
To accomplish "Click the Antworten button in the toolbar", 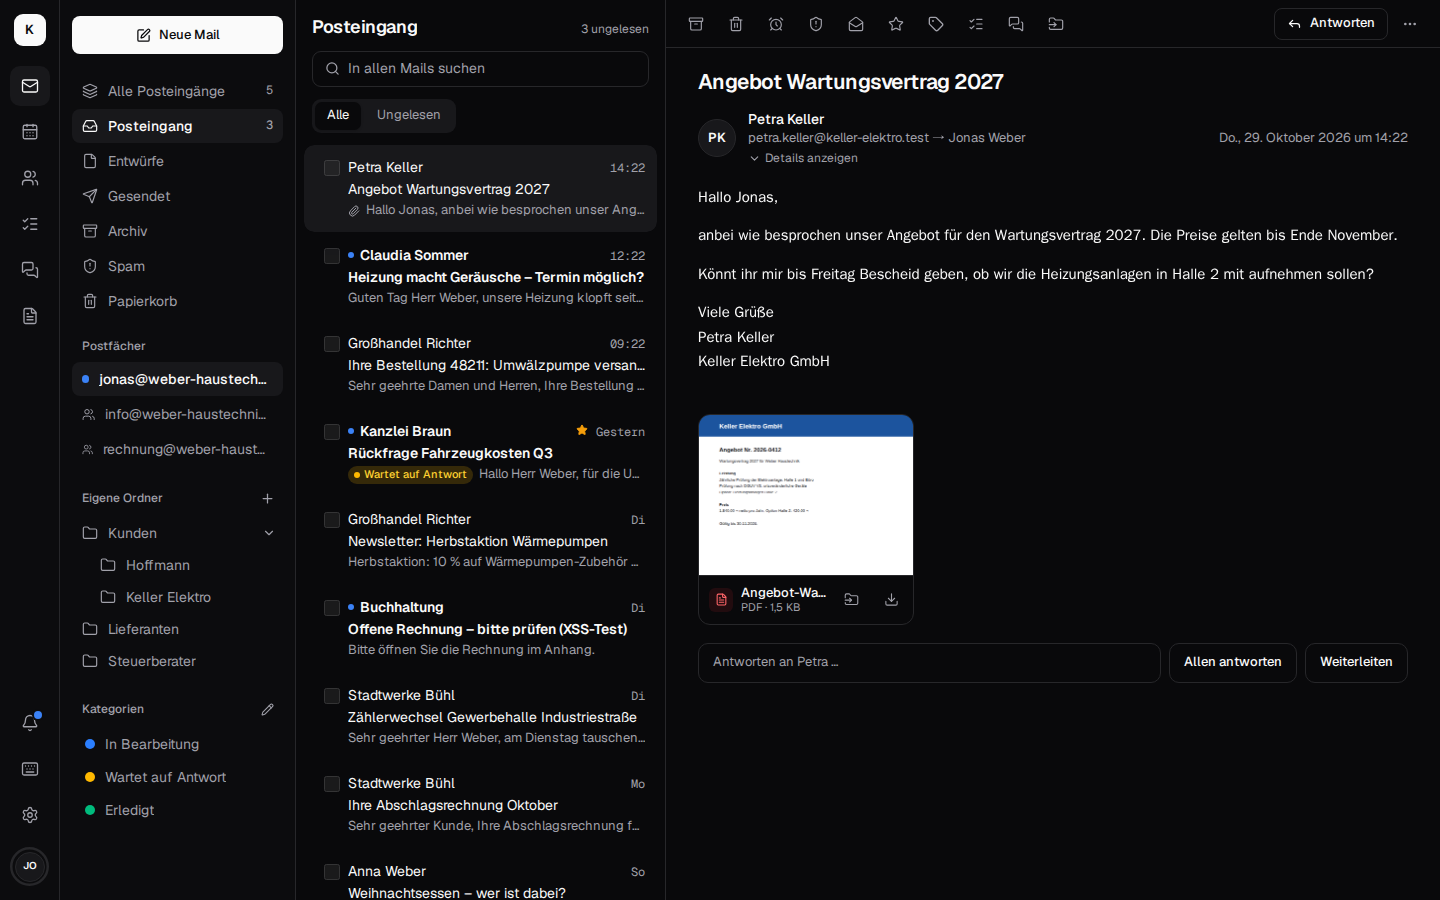I will point(1330,24).
